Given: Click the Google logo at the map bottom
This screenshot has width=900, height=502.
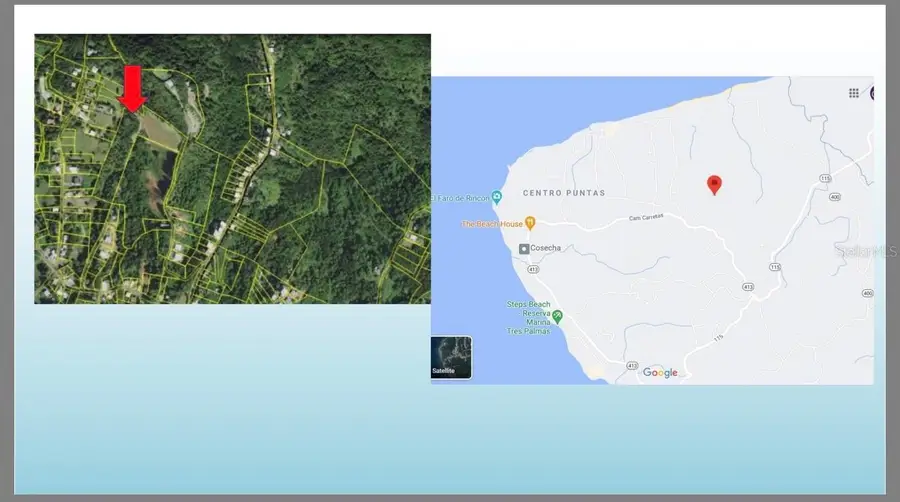Looking at the screenshot, I should coord(660,372).
